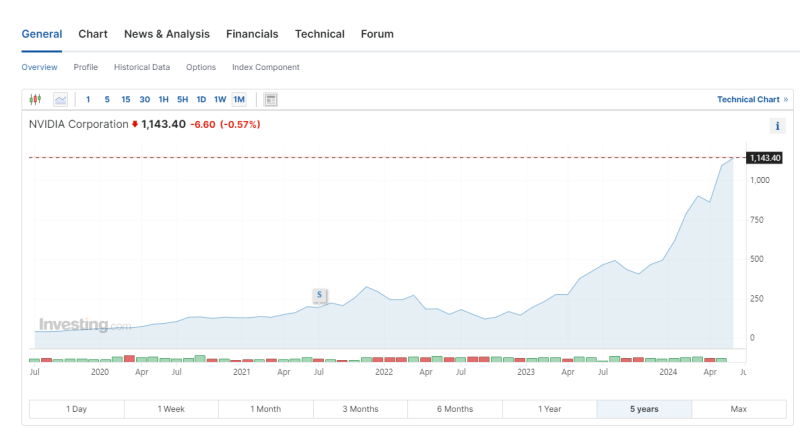Open the Forum tab
The height and width of the screenshot is (432, 800).
[377, 34]
